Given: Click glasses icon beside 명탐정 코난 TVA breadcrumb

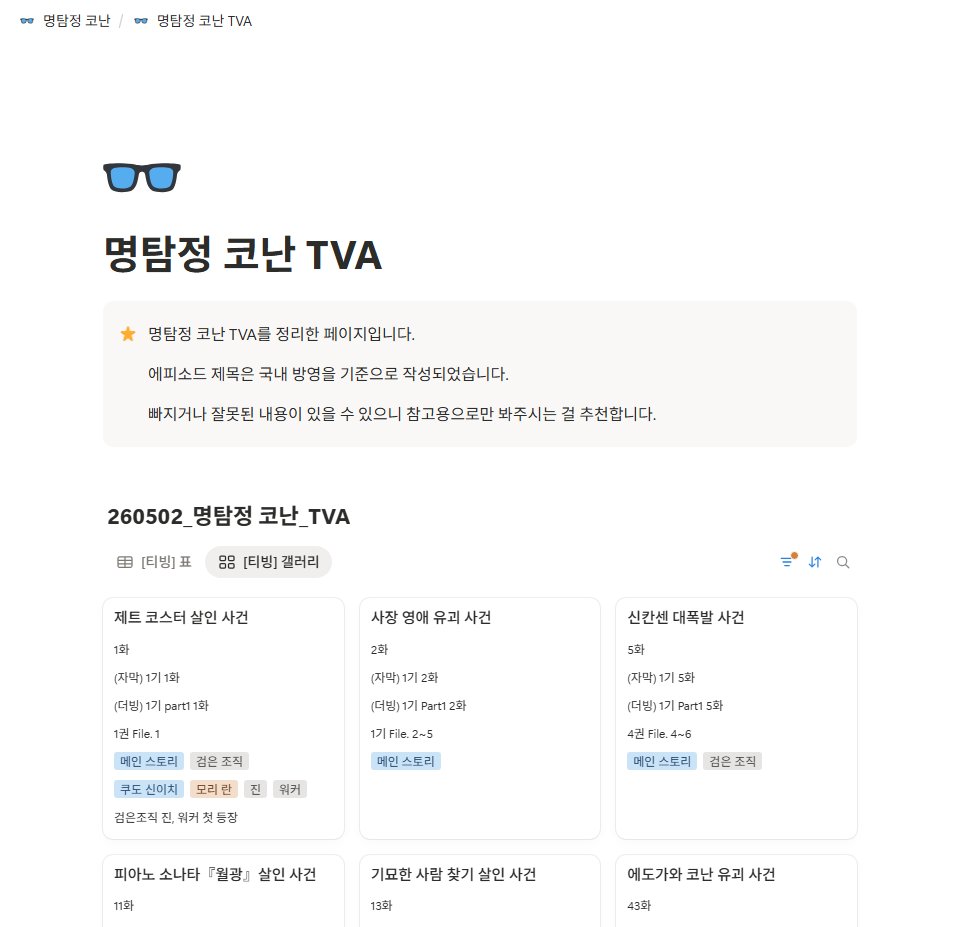Looking at the screenshot, I should [x=141, y=21].
